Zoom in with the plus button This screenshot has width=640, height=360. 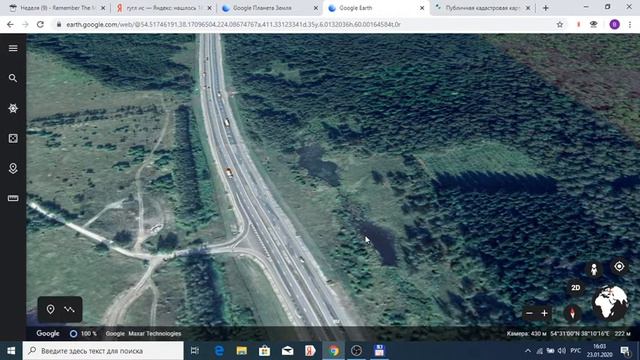click(x=544, y=313)
